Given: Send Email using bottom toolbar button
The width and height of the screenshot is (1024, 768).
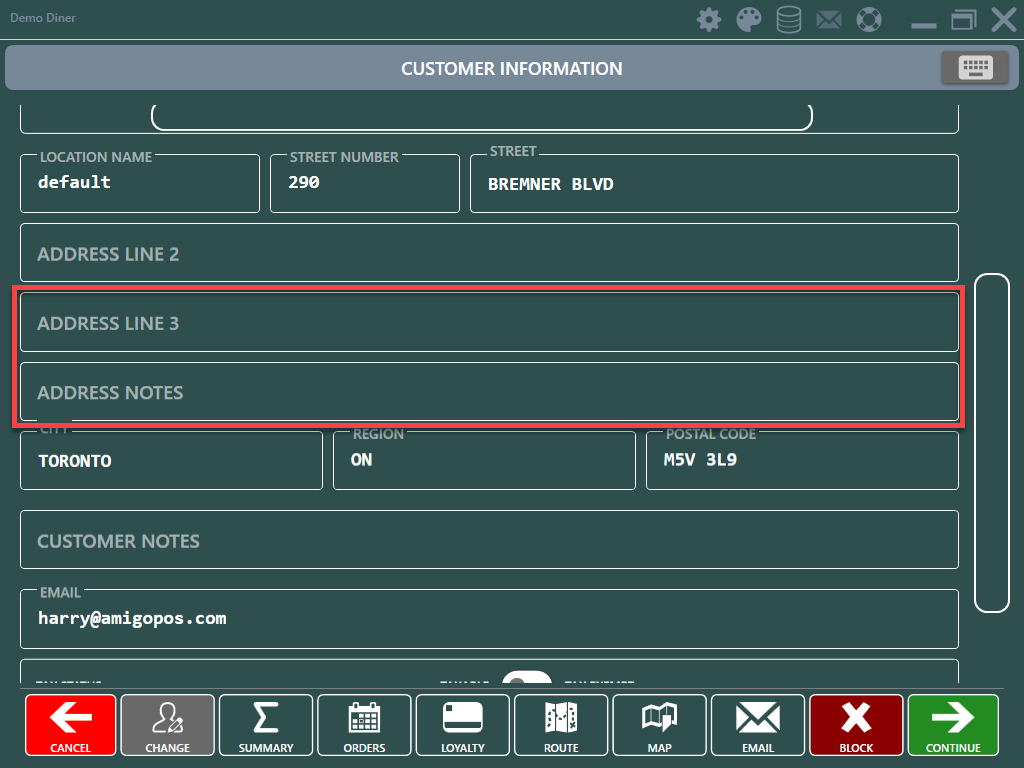Looking at the screenshot, I should 757,725.
